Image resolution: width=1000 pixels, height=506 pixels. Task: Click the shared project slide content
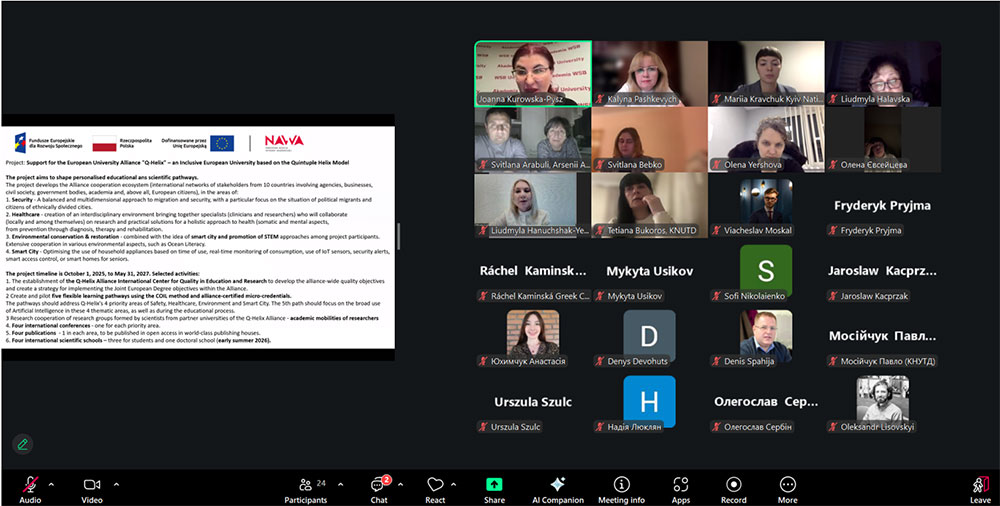tap(198, 236)
